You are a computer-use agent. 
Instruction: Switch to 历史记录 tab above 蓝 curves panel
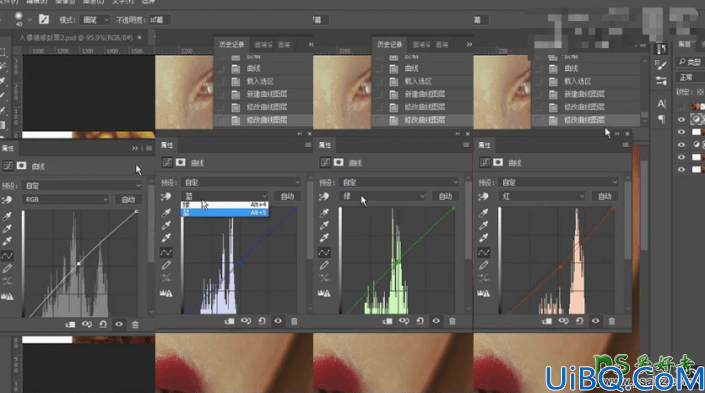[x=232, y=45]
